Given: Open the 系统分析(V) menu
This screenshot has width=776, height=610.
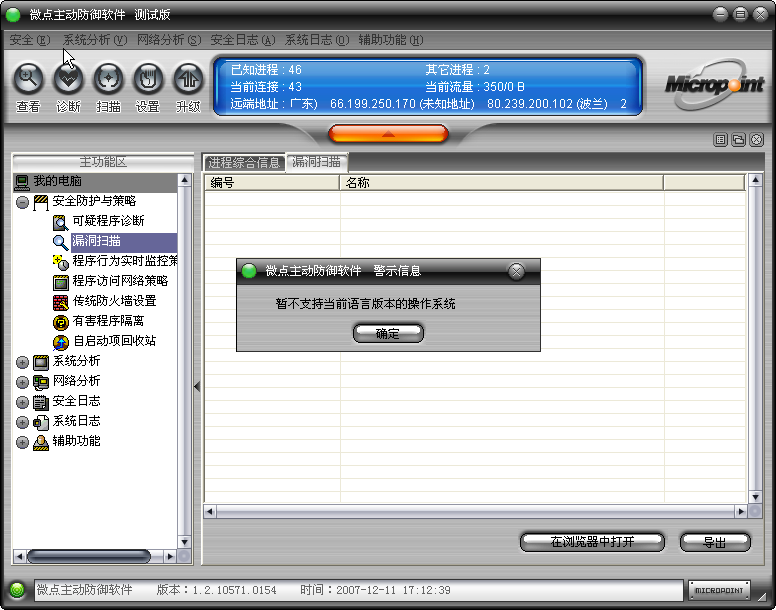Looking at the screenshot, I should [95, 40].
